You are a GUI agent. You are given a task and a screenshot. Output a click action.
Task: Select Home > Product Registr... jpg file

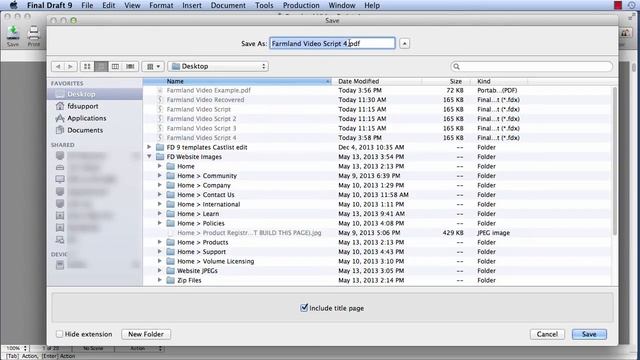(x=249, y=233)
